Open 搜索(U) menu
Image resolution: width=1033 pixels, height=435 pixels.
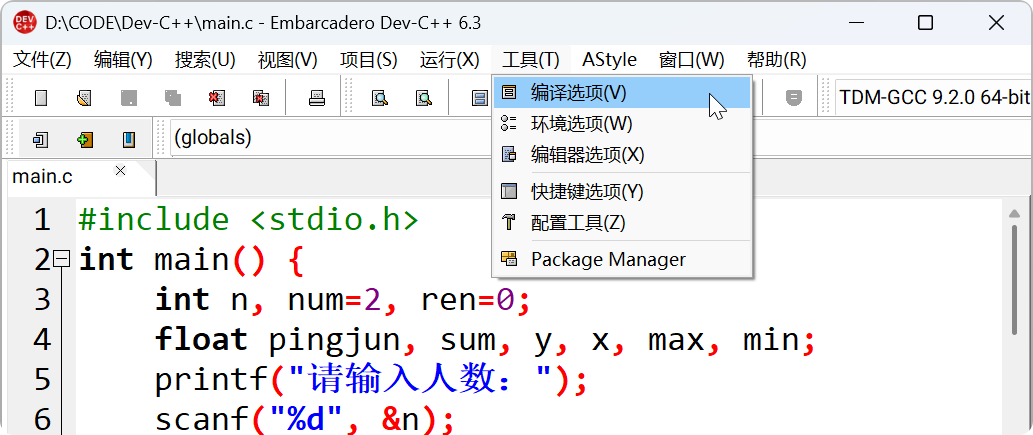click(205, 60)
